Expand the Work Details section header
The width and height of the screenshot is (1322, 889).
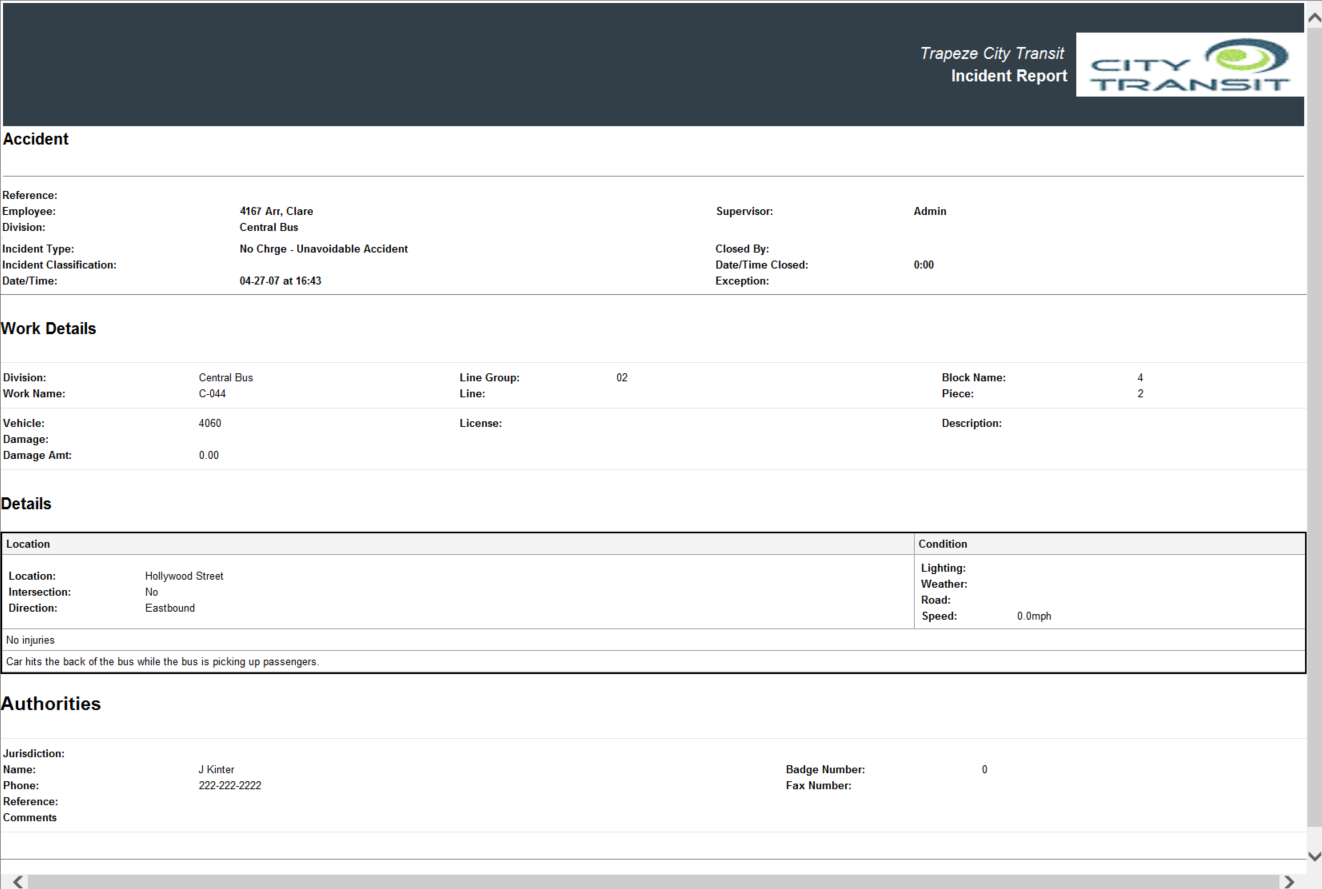49,328
